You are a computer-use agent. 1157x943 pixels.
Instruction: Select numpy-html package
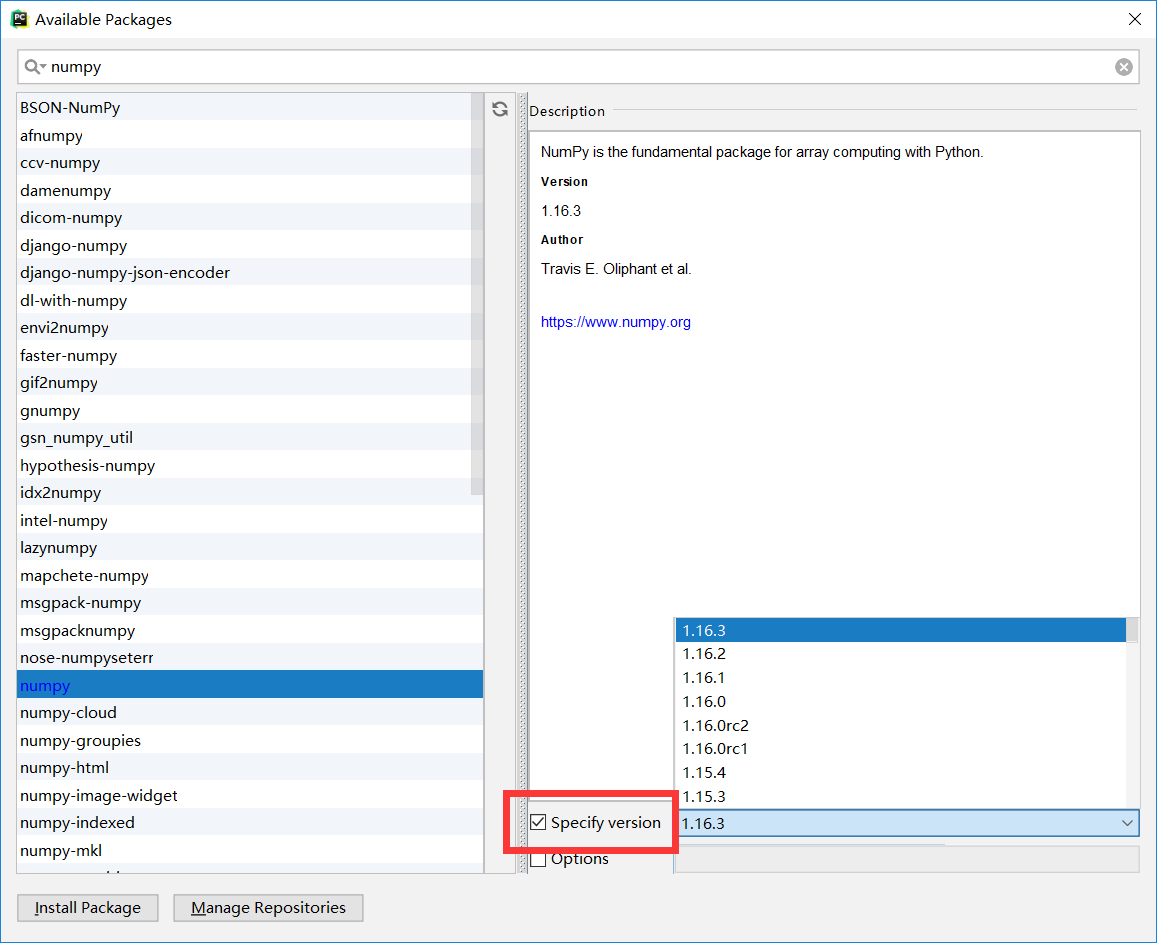click(x=250, y=767)
